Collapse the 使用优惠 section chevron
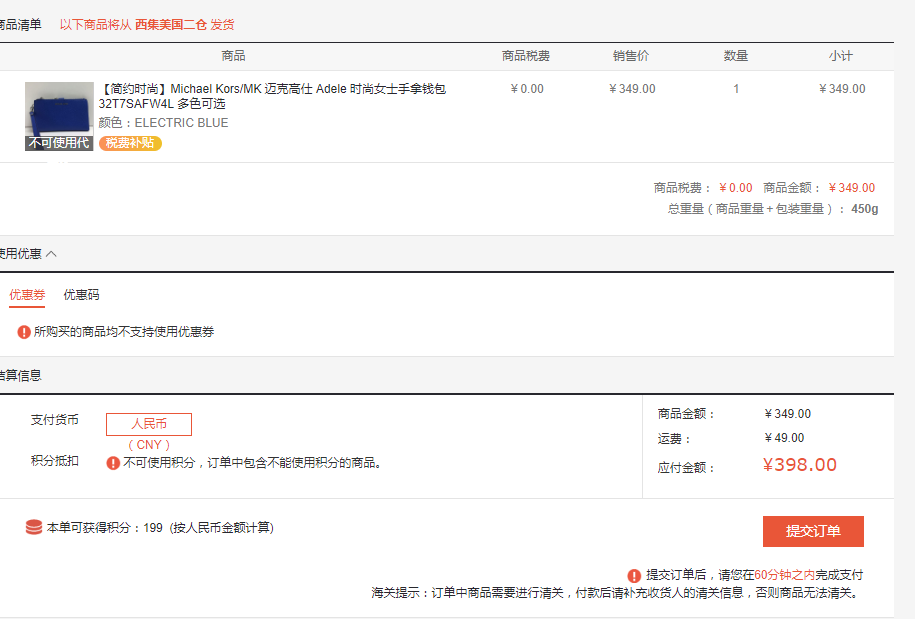The image size is (915, 619). (51, 254)
